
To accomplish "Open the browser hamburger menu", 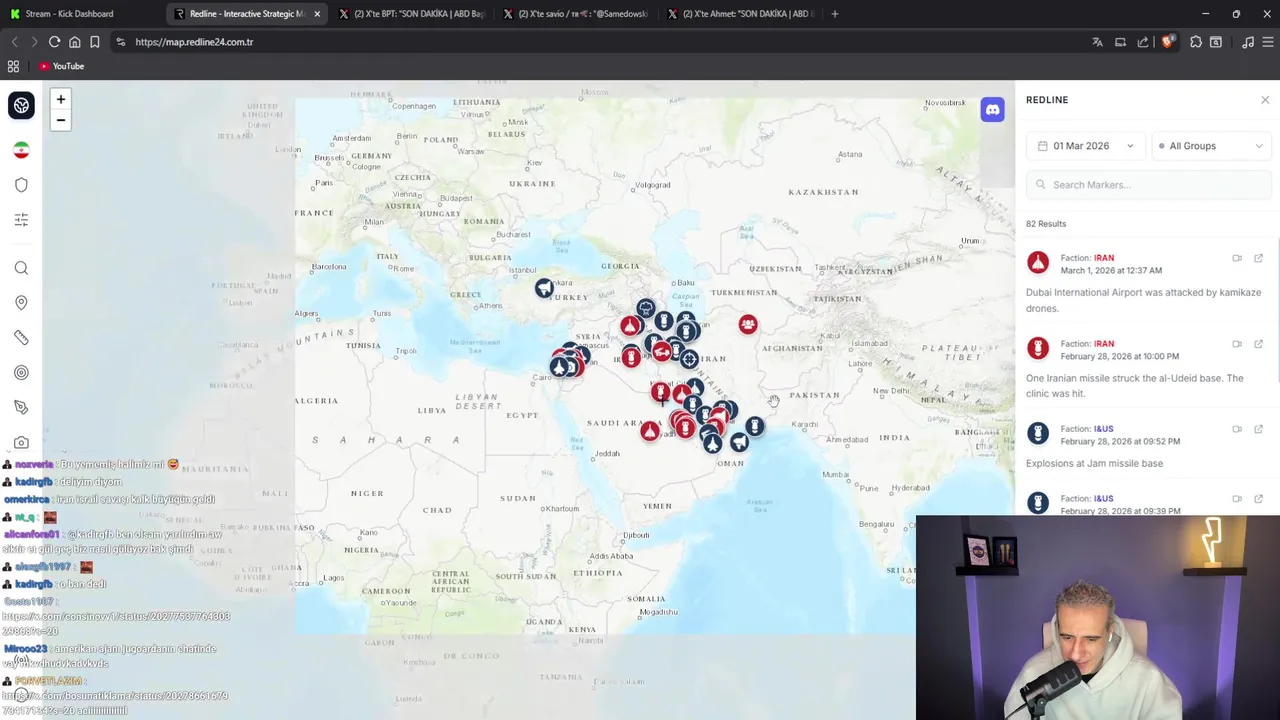I will [1268, 42].
